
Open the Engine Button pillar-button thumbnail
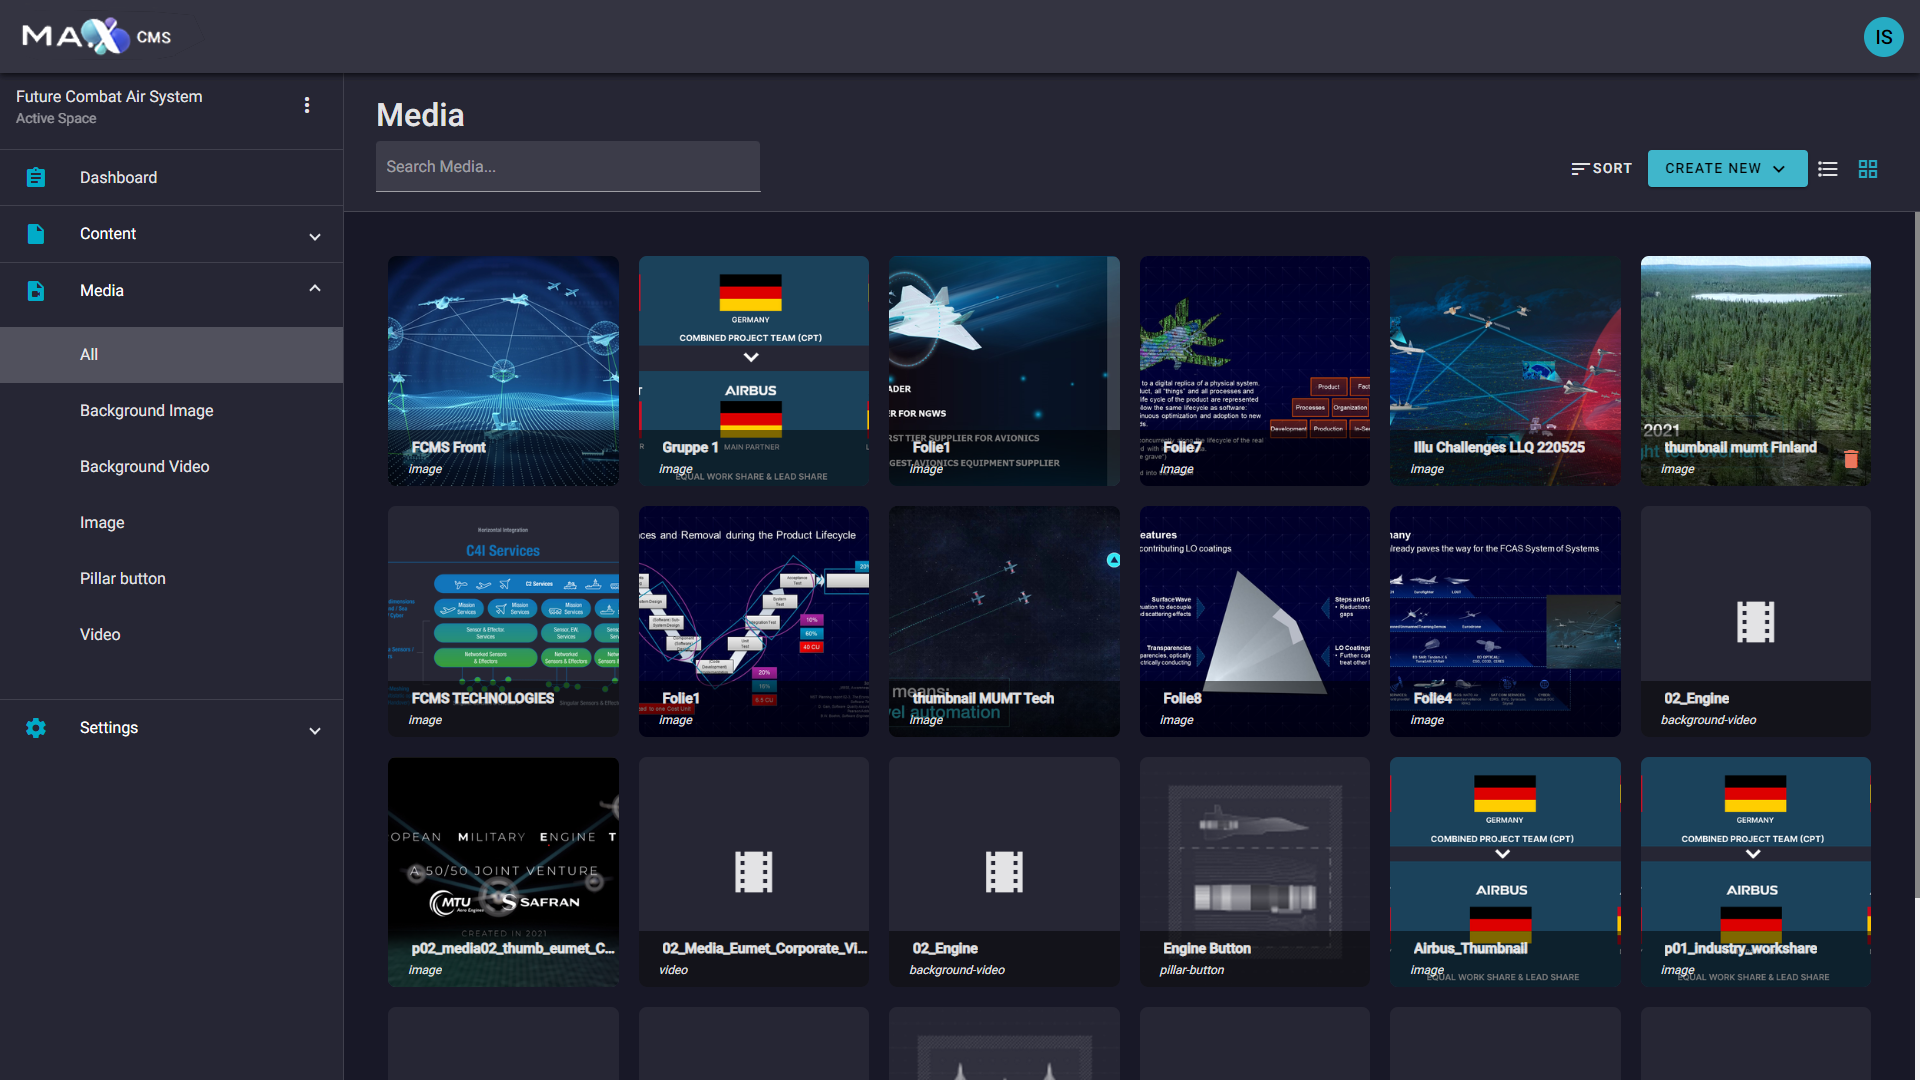pyautogui.click(x=1254, y=871)
